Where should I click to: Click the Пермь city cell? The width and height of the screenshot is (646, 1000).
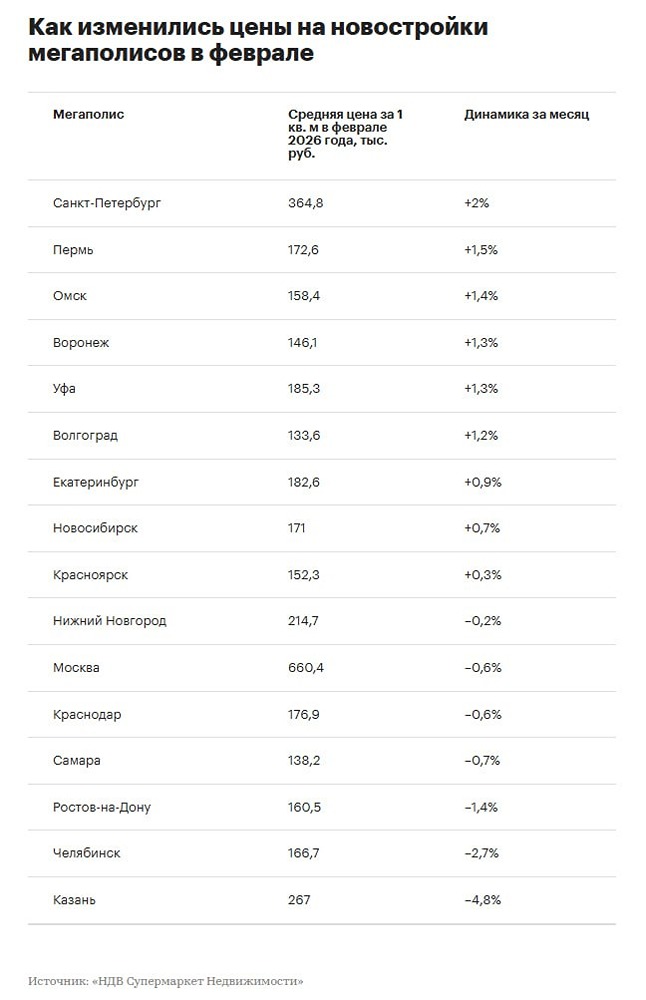point(73,250)
